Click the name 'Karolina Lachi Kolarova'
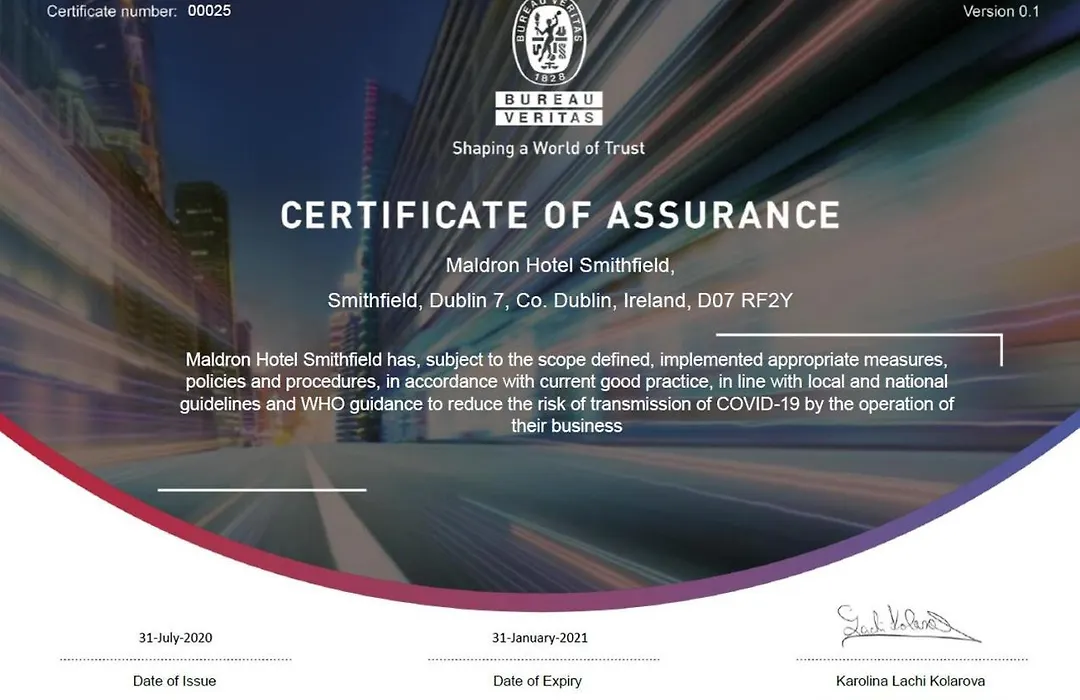Viewport: 1080px width, 700px height. point(910,681)
